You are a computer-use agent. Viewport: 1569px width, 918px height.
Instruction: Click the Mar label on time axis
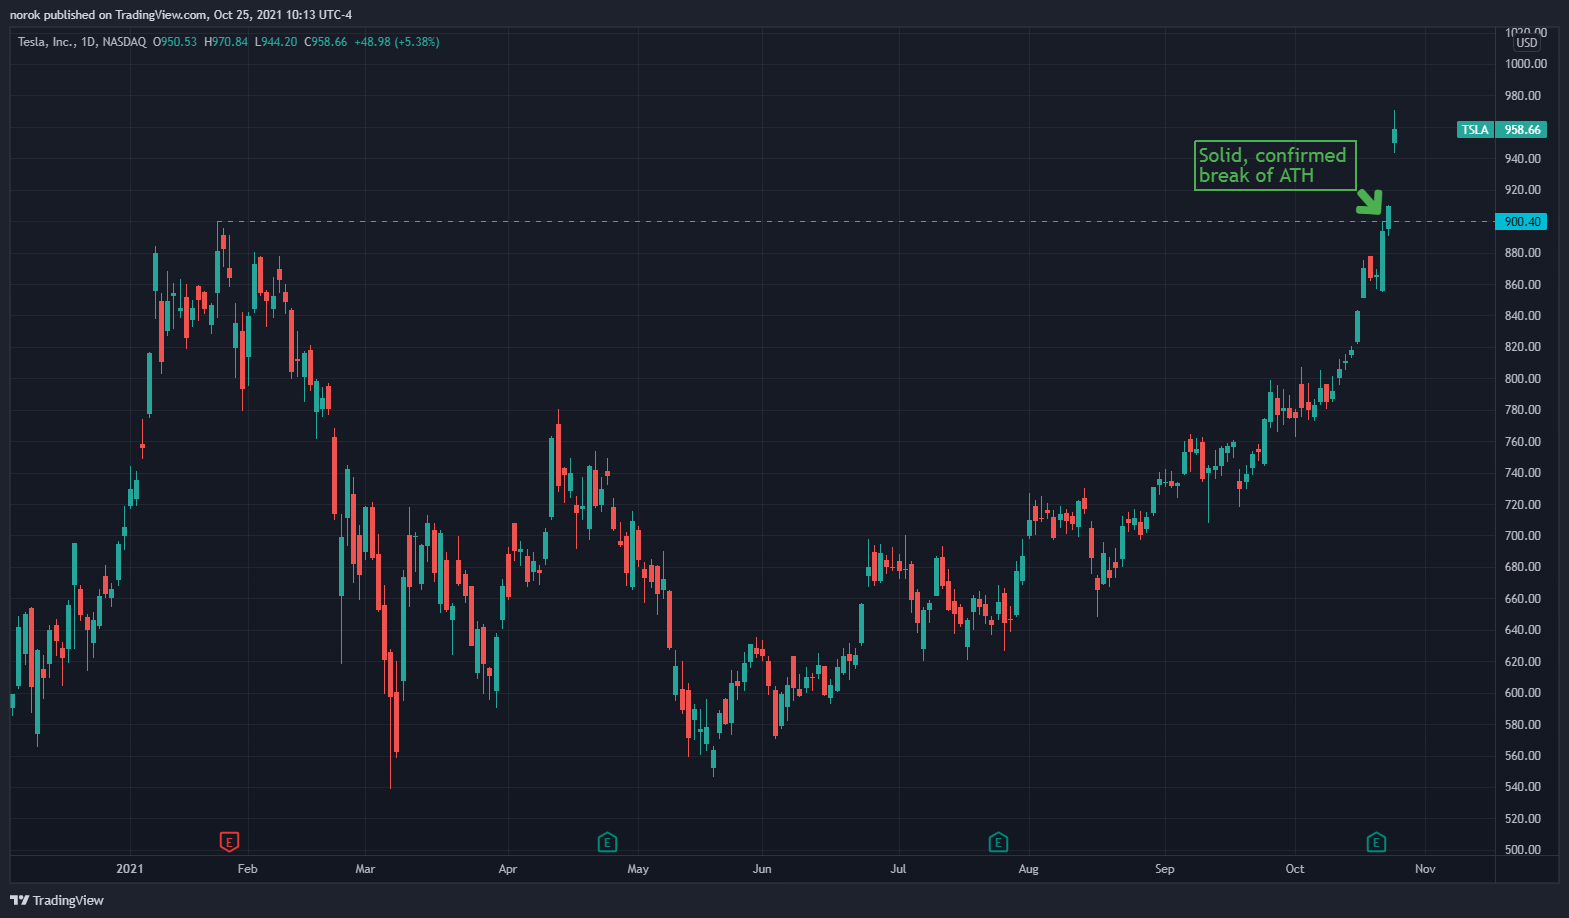point(365,869)
